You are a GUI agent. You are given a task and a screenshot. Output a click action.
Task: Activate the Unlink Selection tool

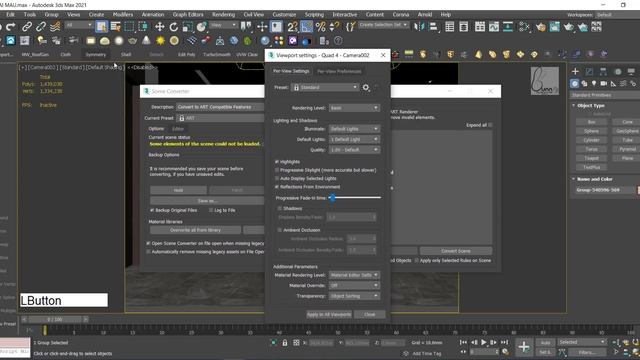tap(41, 27)
